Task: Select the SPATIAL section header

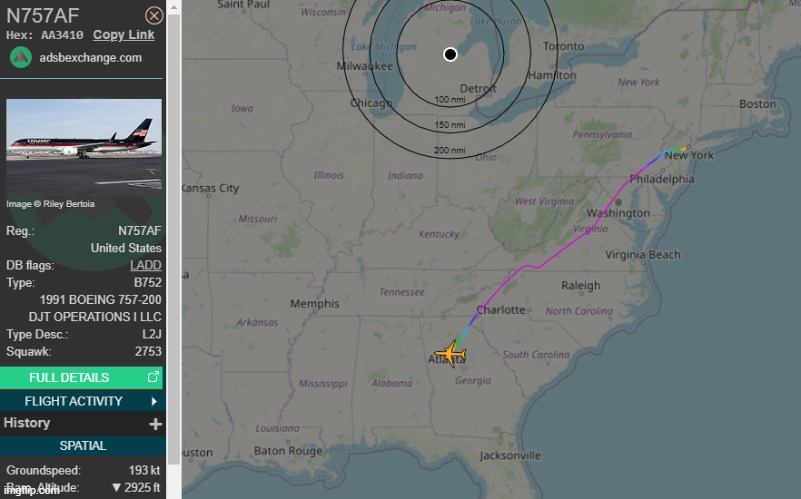Action: point(83,445)
